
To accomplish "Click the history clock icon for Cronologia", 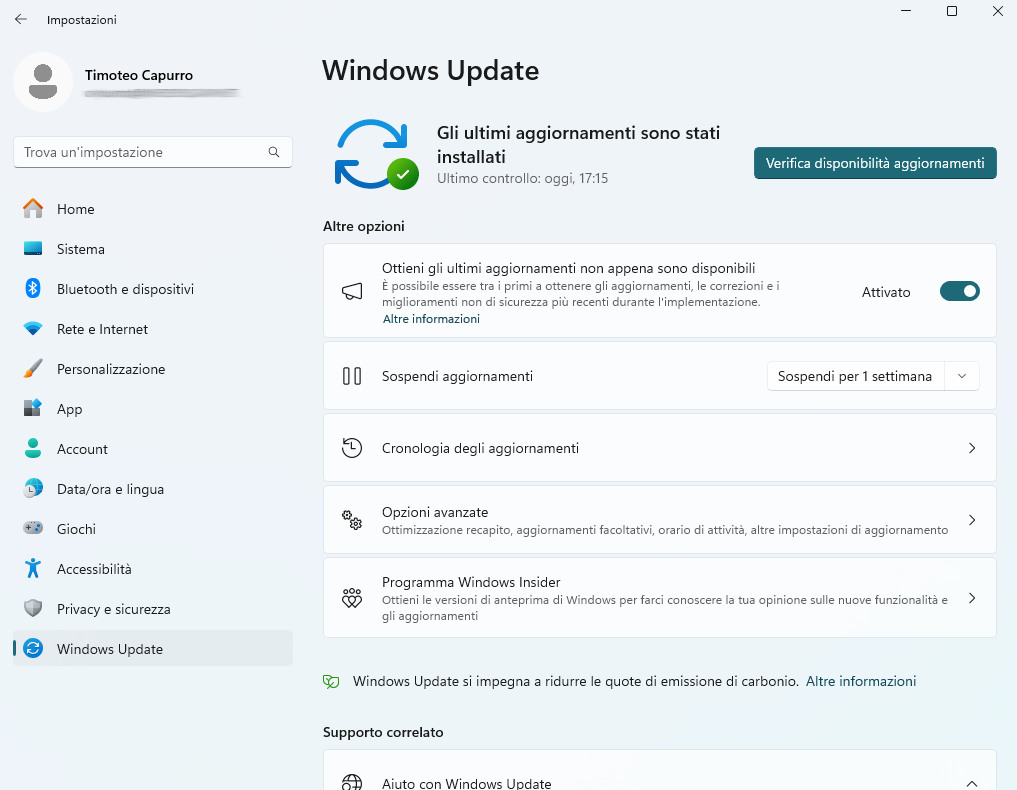I will (x=352, y=448).
